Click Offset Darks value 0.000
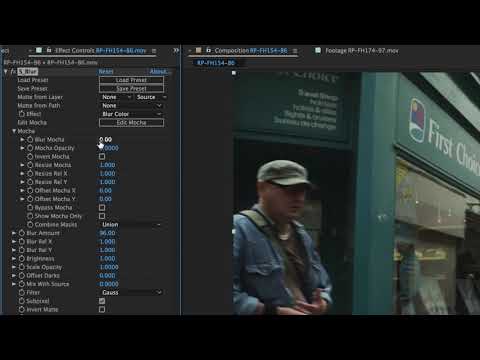Viewport: 480px width, 360px height. (x=107, y=276)
